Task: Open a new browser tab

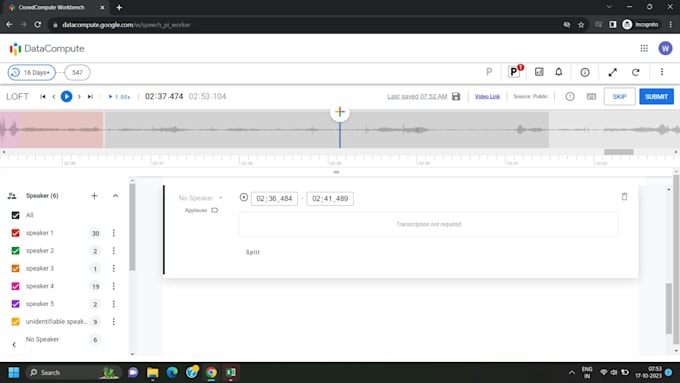Action: pyautogui.click(x=119, y=7)
